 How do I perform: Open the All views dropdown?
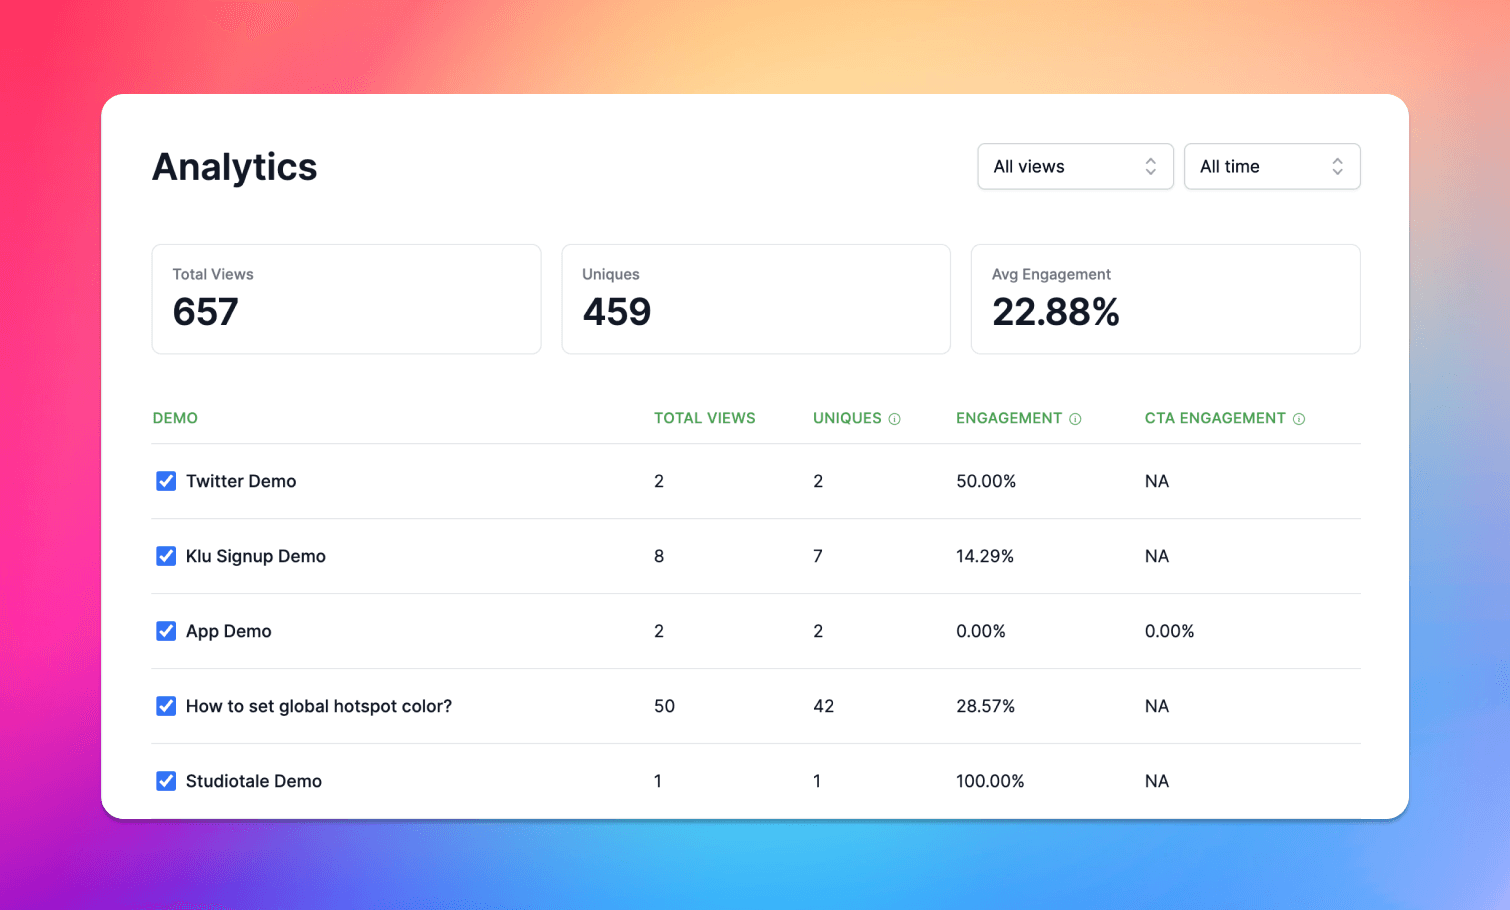pos(1075,166)
